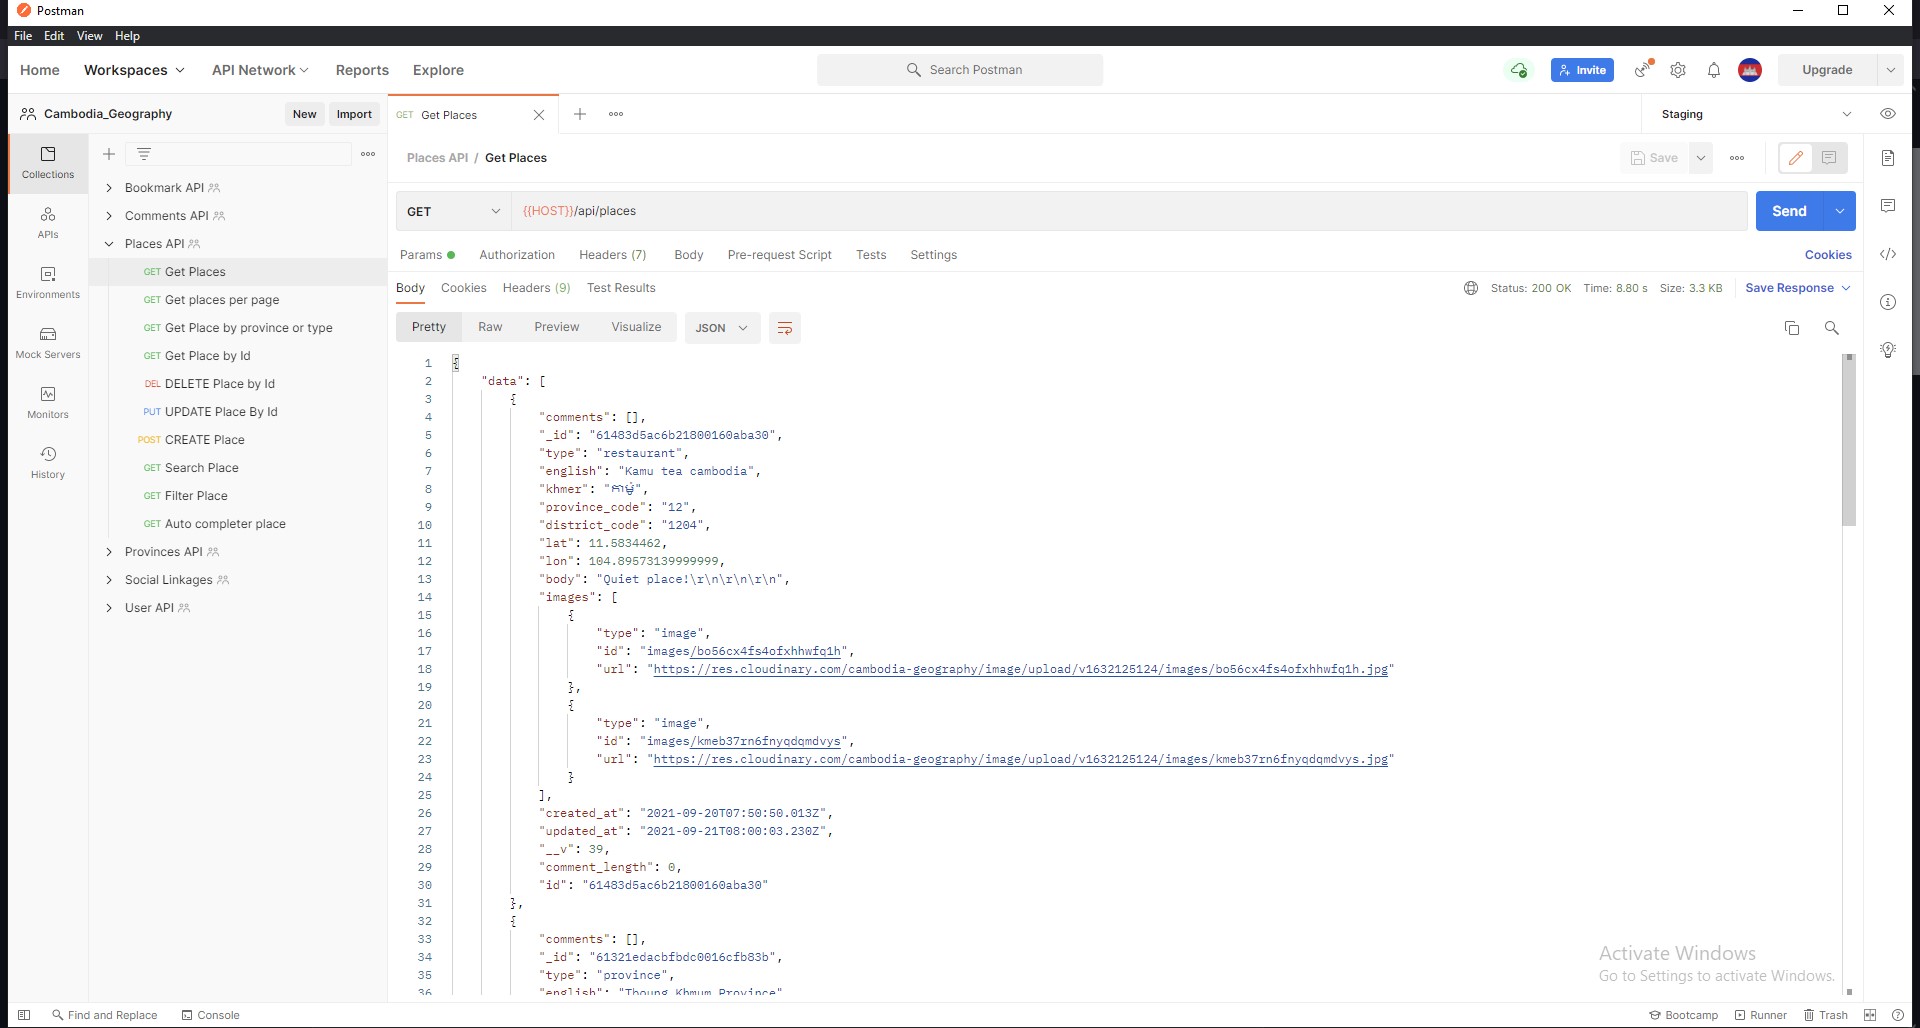
Task: Click the request URL input field
Action: [1129, 211]
